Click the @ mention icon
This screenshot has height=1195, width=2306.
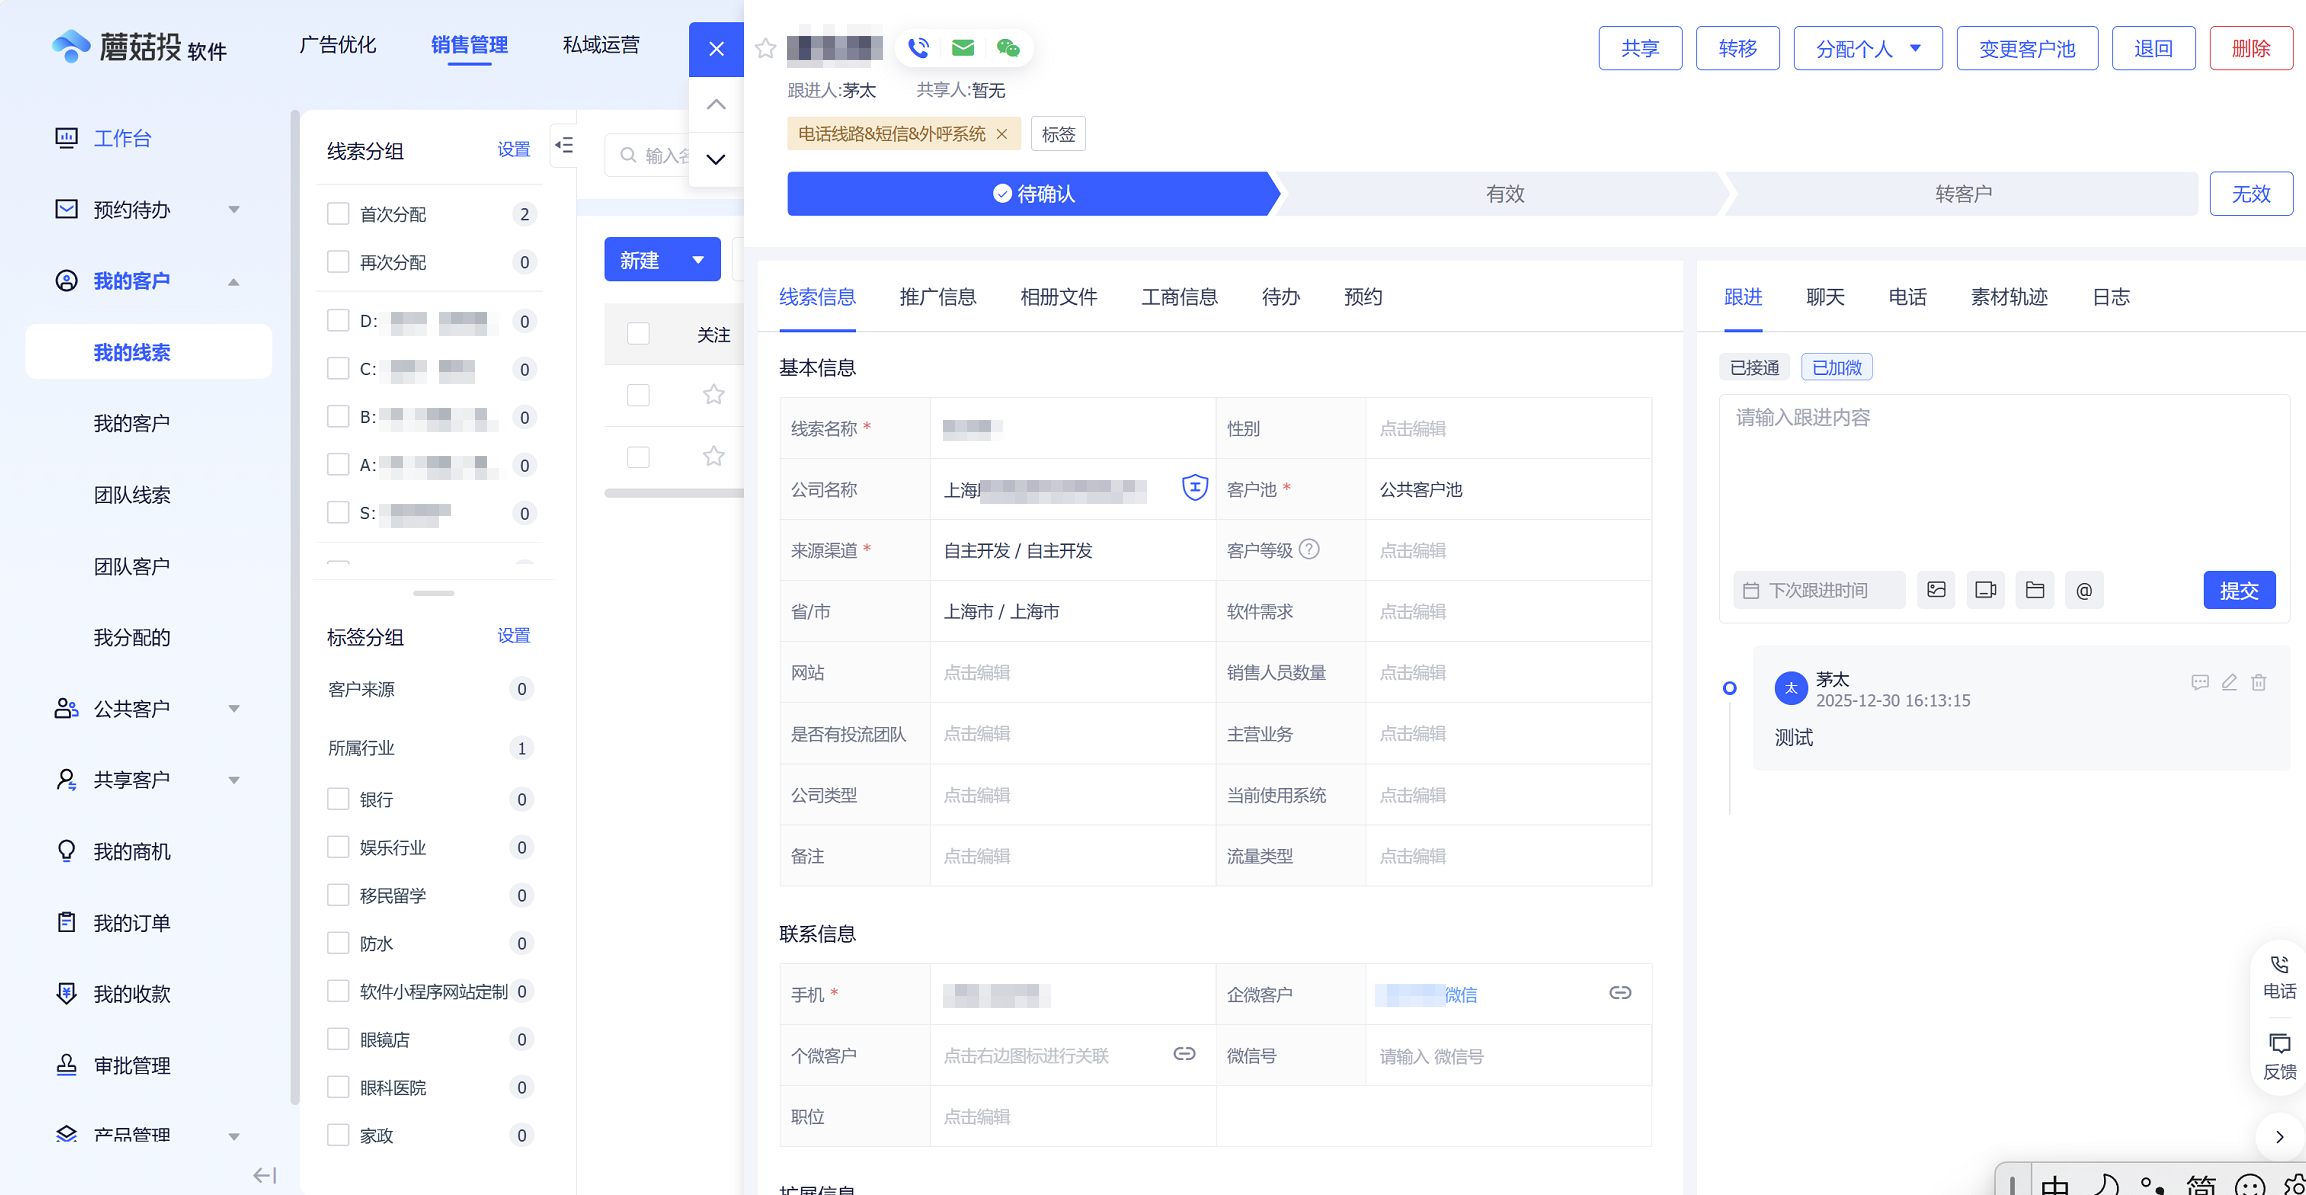click(x=2084, y=590)
